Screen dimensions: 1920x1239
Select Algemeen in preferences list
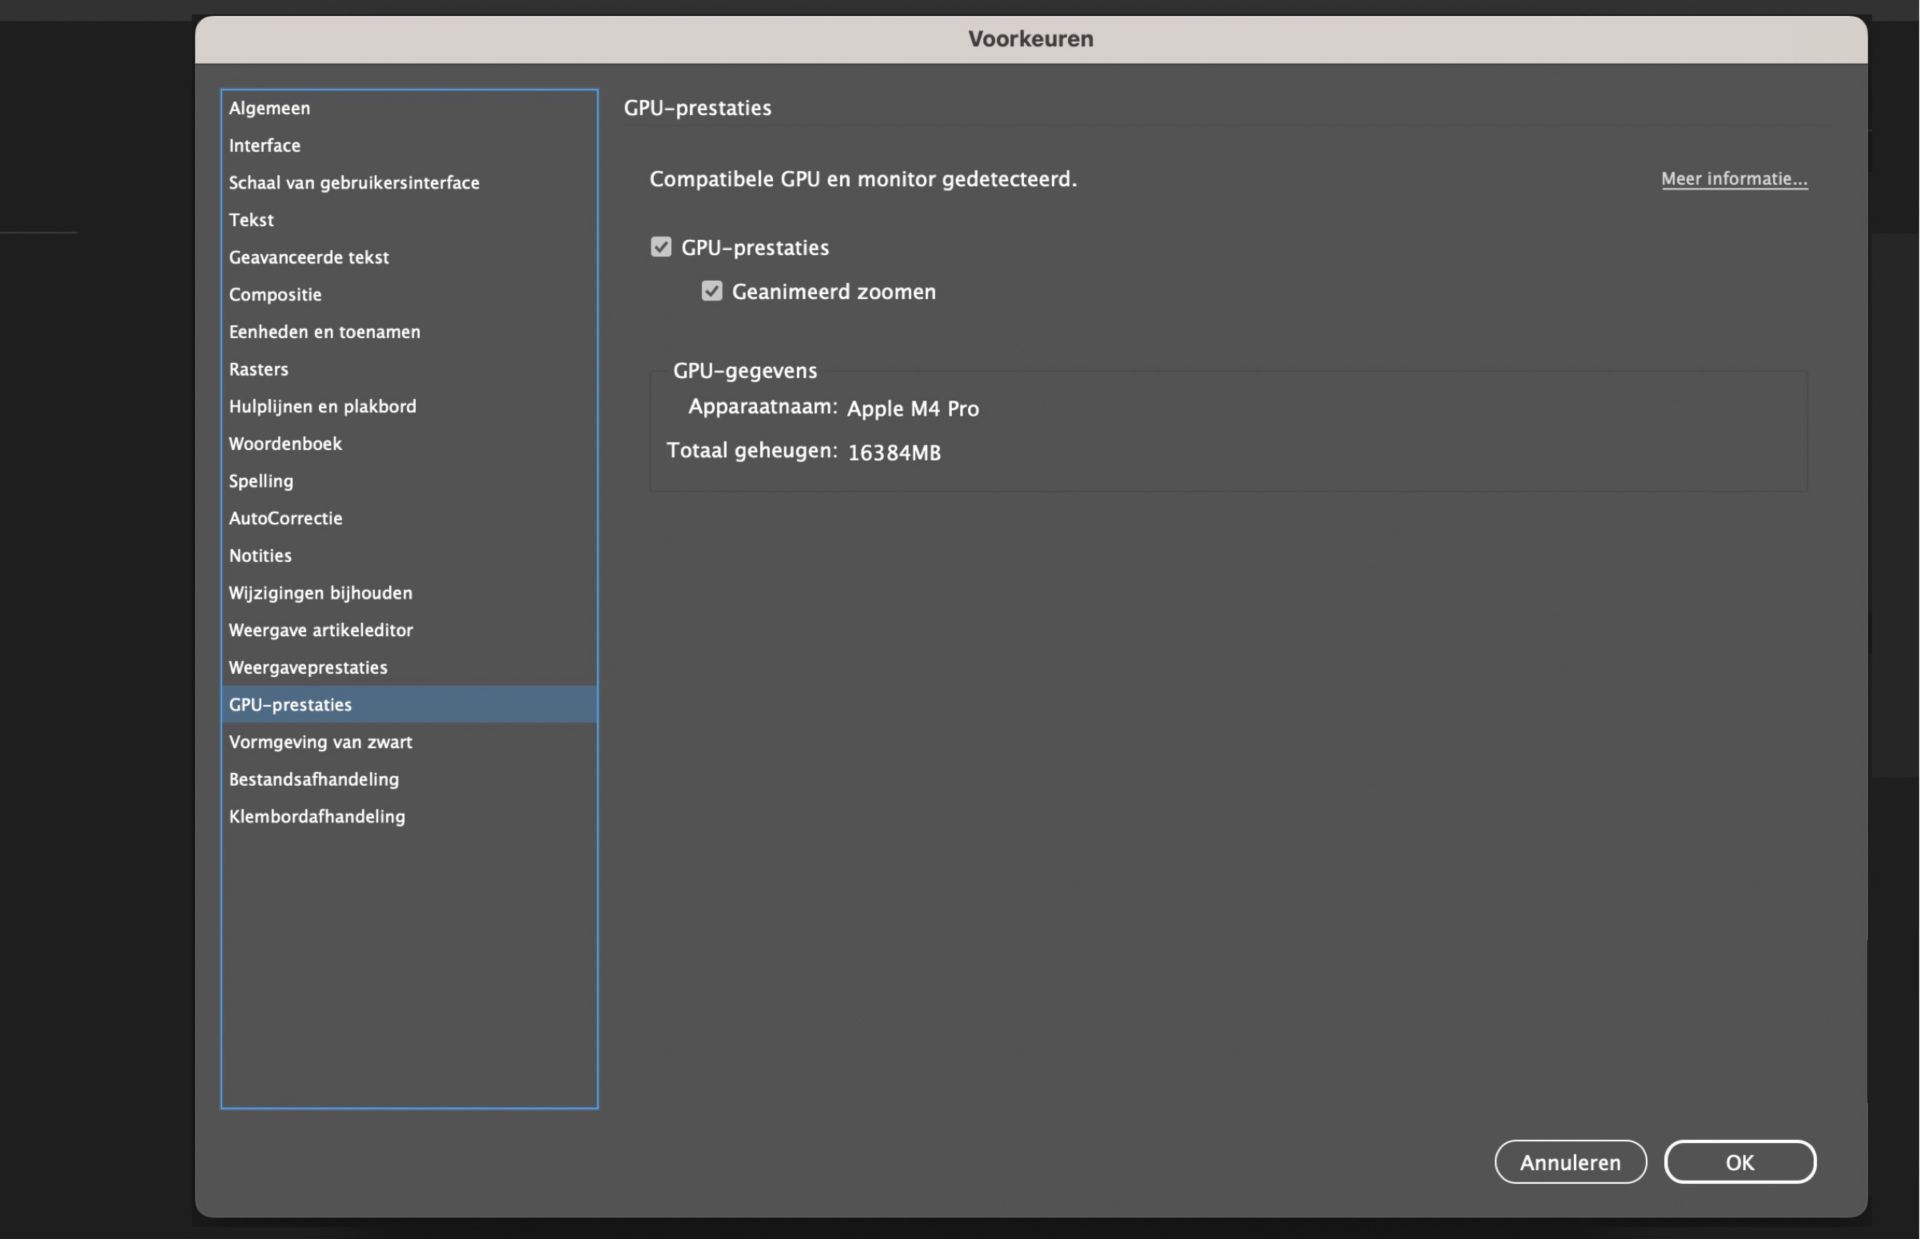270,108
